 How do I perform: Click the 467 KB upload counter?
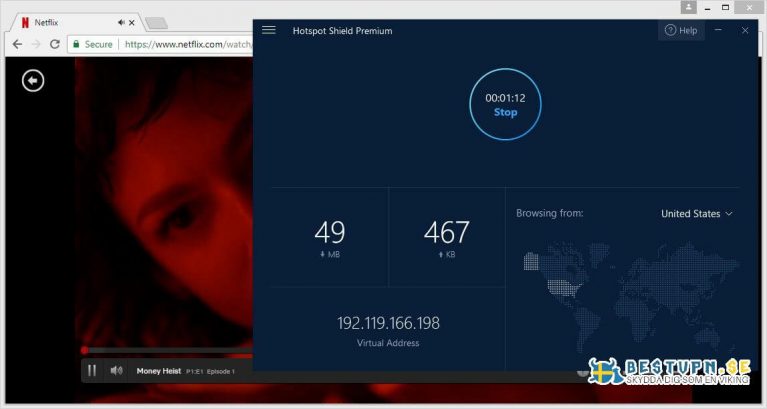[x=447, y=237]
